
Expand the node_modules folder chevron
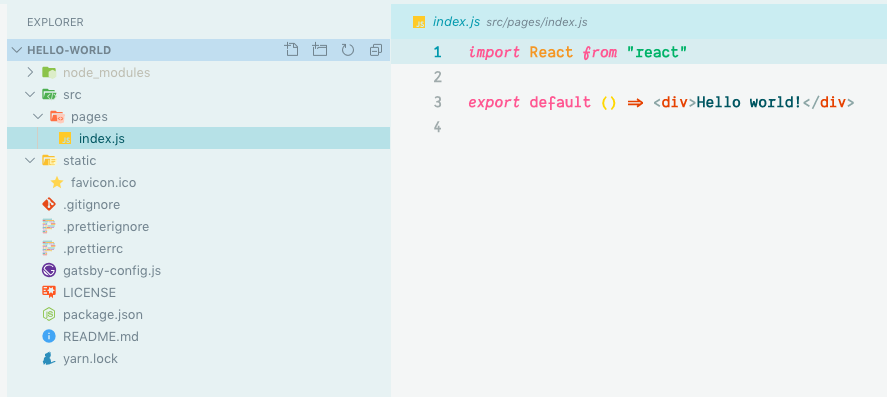[30, 72]
